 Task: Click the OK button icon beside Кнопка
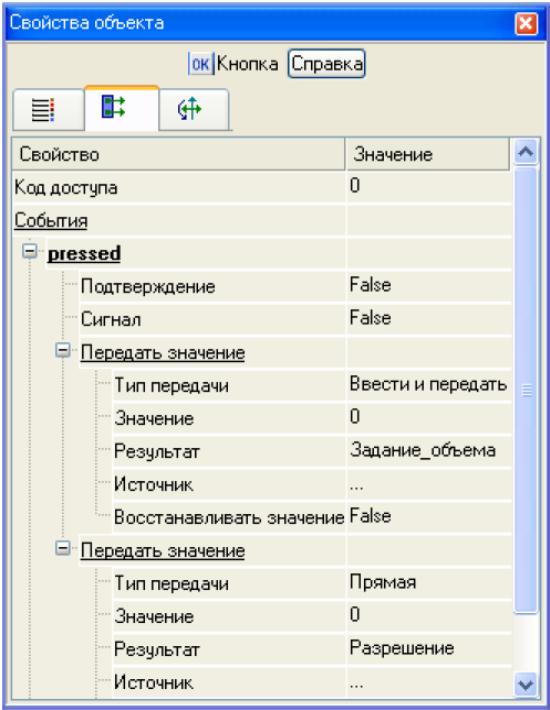pos(201,64)
